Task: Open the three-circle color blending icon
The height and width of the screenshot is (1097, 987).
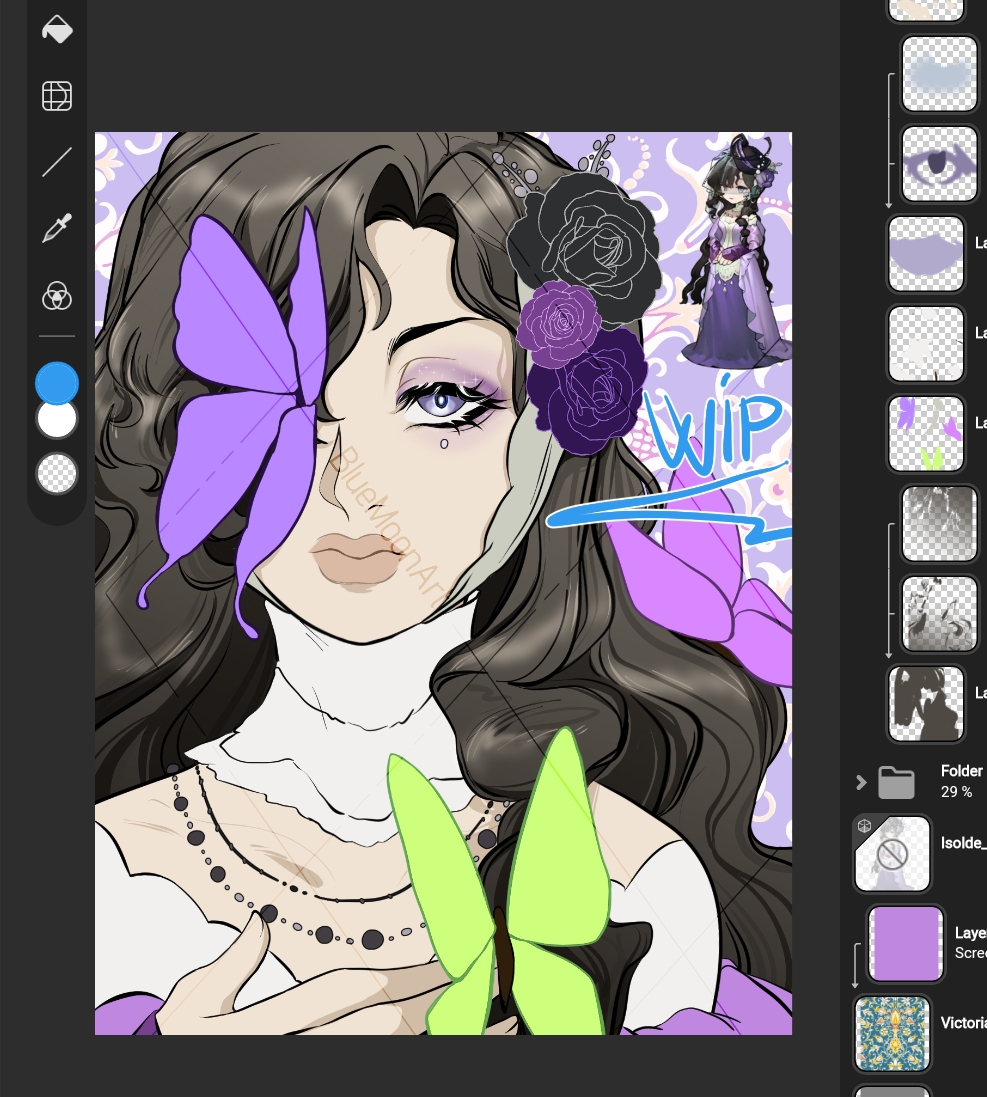Action: coord(57,296)
